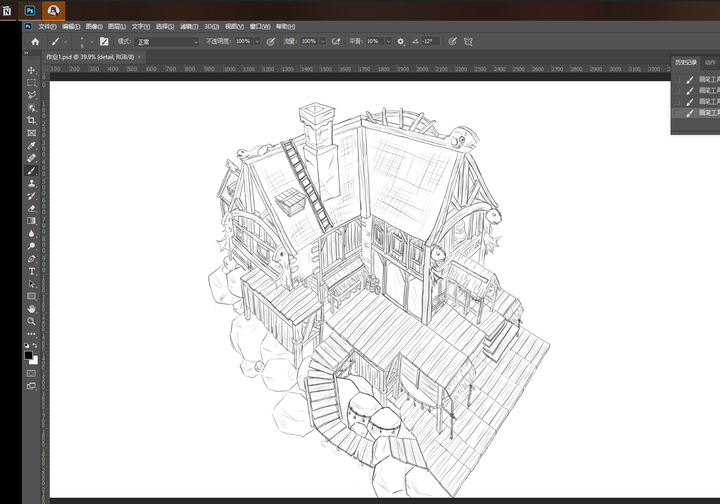Click the brush angle input field
Image resolution: width=720 pixels, height=504 pixels.
pos(430,42)
